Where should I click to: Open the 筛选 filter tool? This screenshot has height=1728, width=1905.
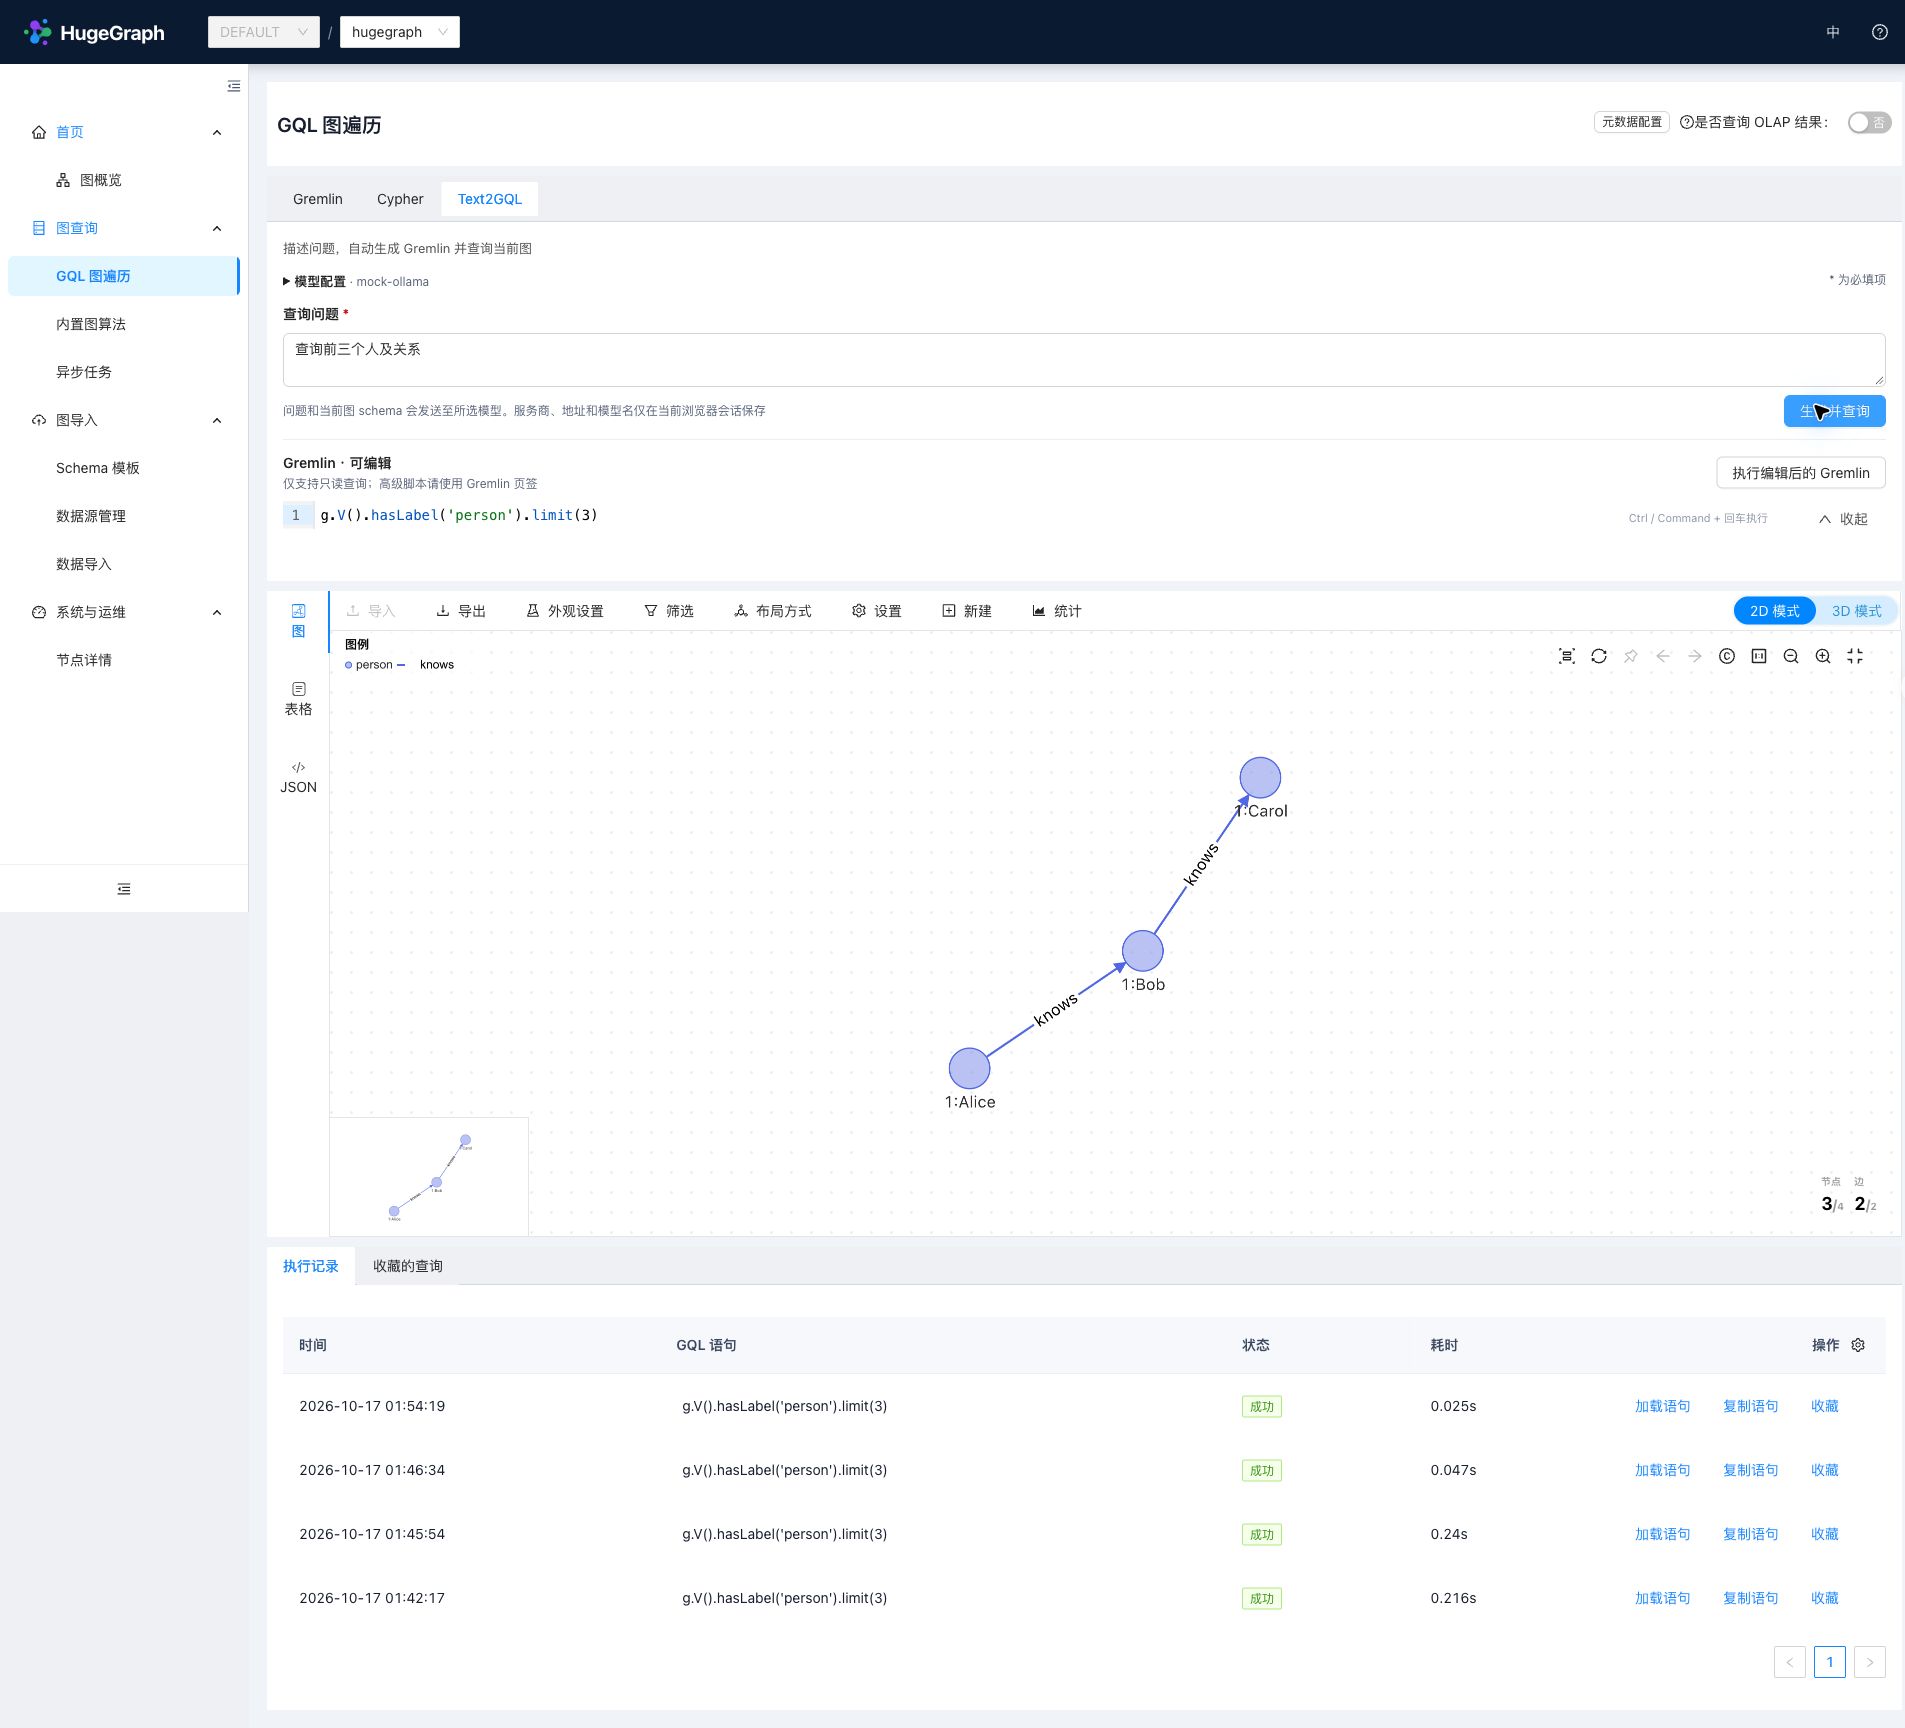coord(669,611)
